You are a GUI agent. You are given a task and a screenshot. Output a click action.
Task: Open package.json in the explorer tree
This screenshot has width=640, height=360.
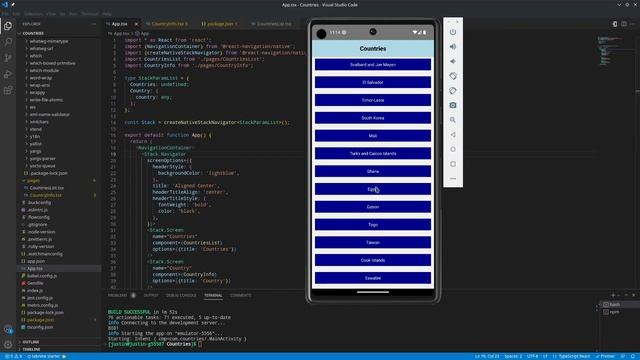(40, 320)
